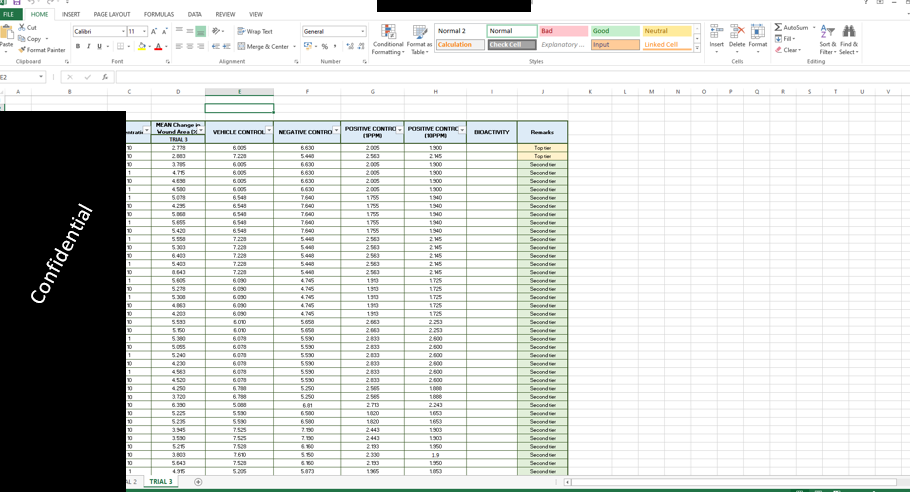This screenshot has width=910, height=492.
Task: Toggle Bold formatting
Action: [x=78, y=46]
